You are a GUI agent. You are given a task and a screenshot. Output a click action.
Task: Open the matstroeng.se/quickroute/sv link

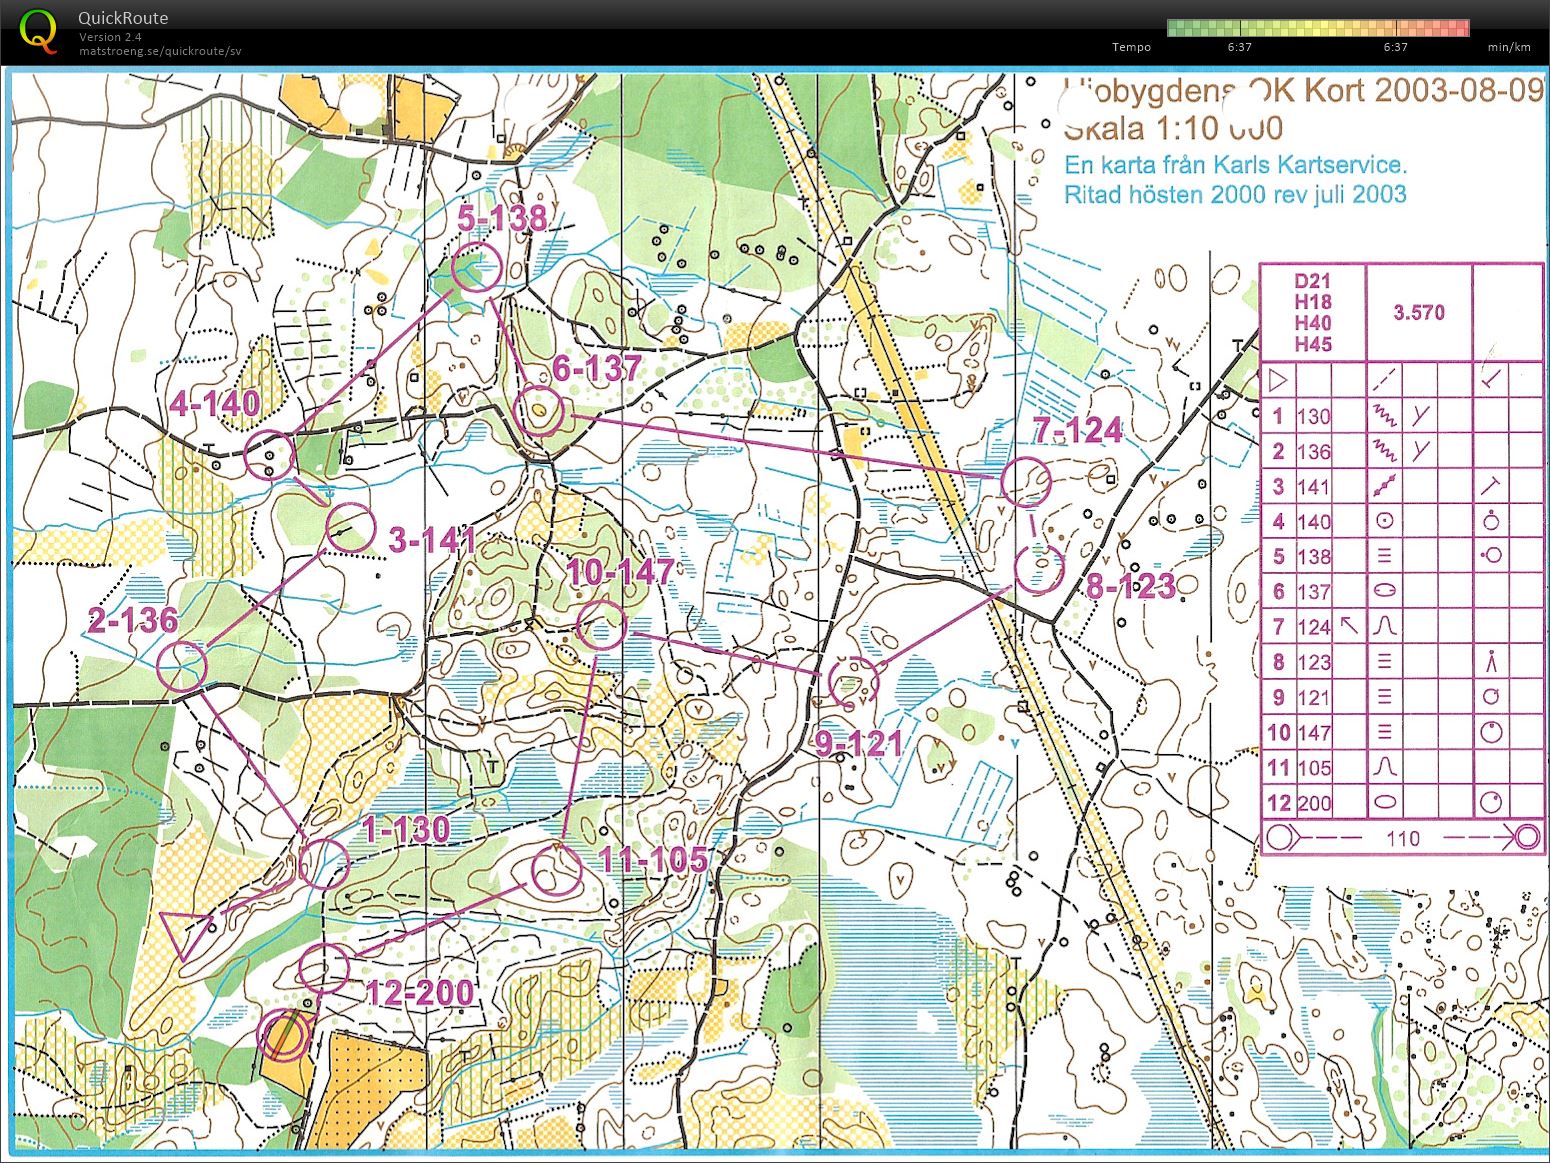[x=160, y=51]
